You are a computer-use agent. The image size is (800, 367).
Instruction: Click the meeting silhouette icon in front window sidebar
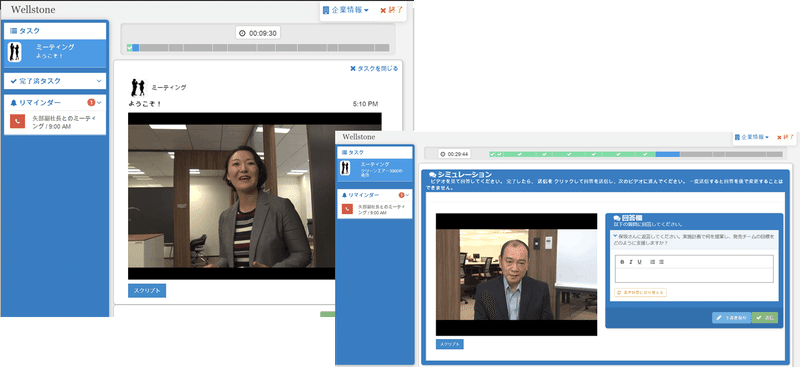pyautogui.click(x=346, y=167)
